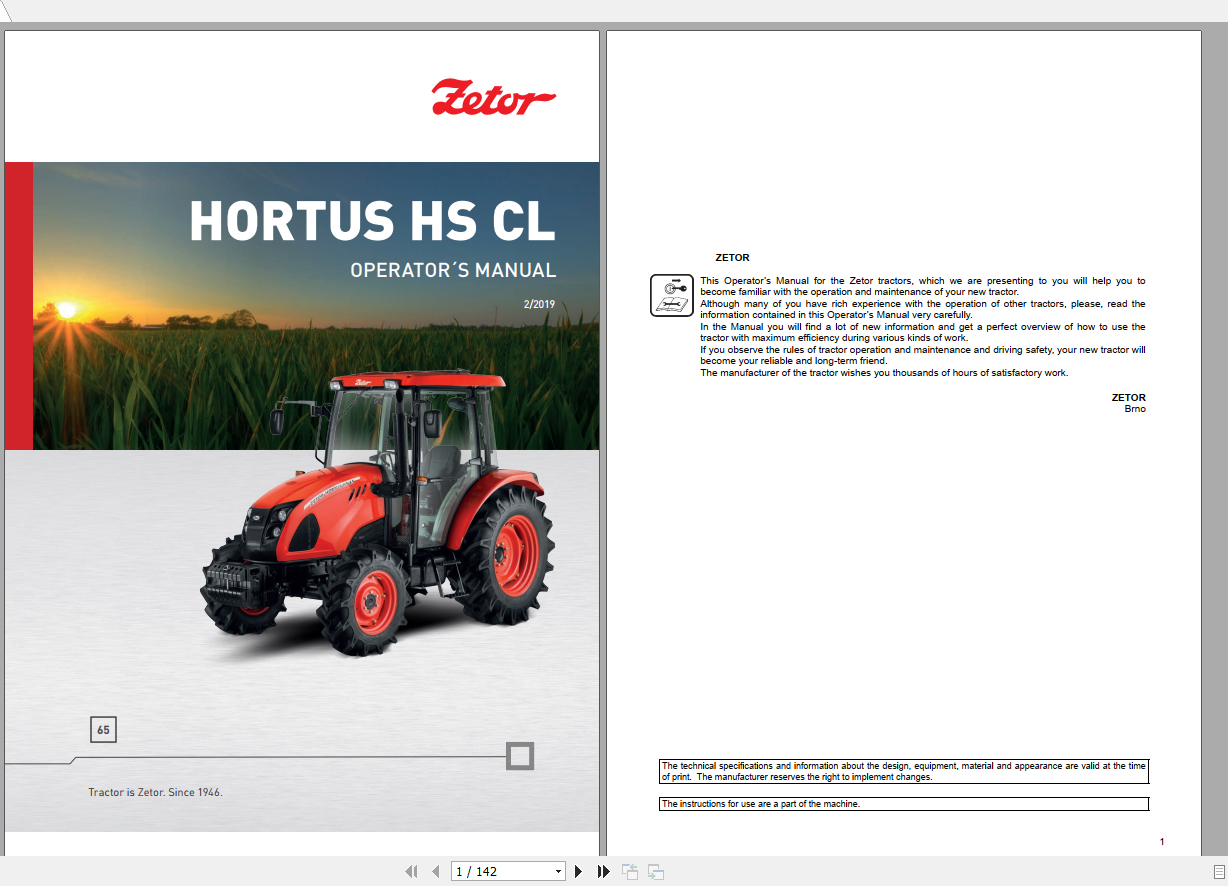The image size is (1228, 886).
Task: Click the previous view navigation icon
Action: click(630, 872)
